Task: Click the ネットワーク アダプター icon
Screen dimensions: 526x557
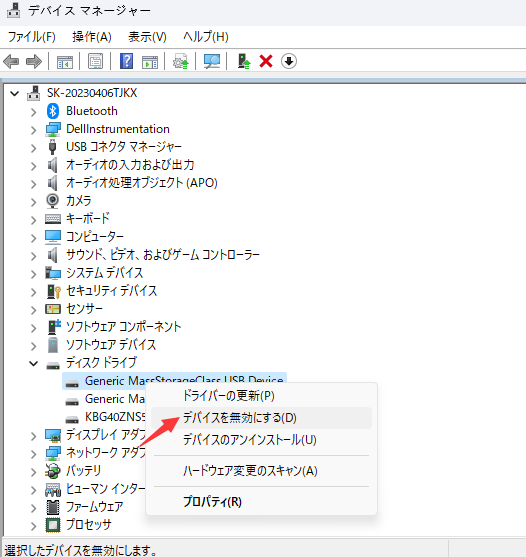Action: [x=53, y=453]
